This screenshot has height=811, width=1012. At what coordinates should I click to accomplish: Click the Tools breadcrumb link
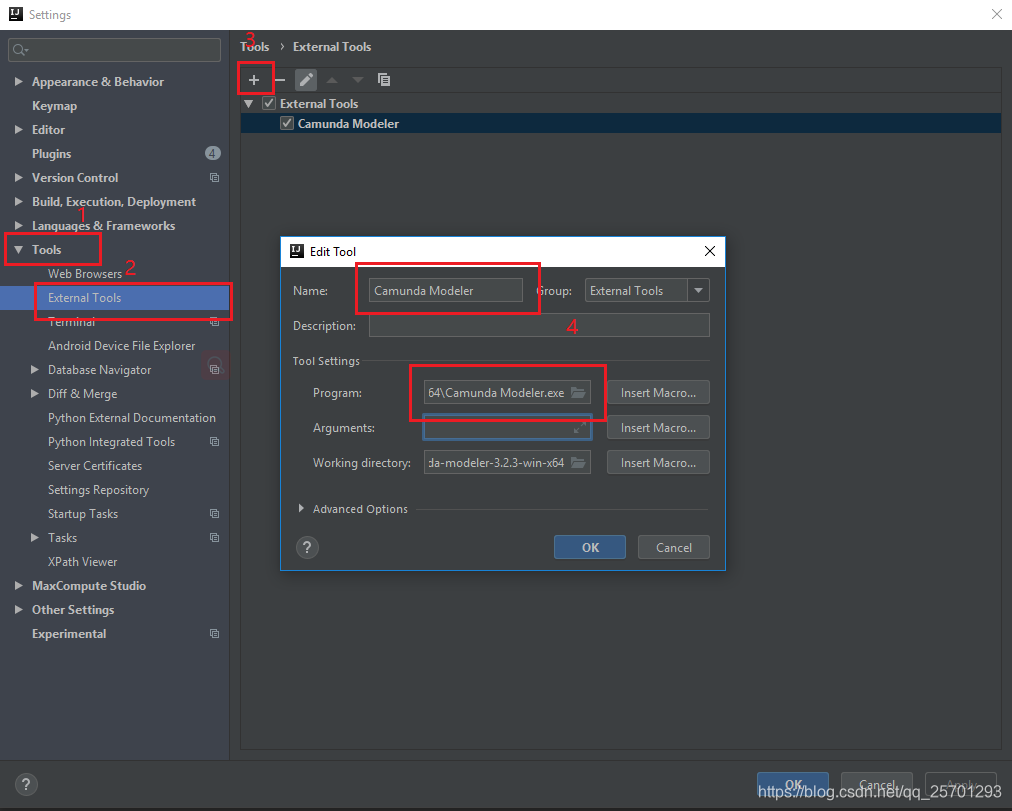(254, 46)
